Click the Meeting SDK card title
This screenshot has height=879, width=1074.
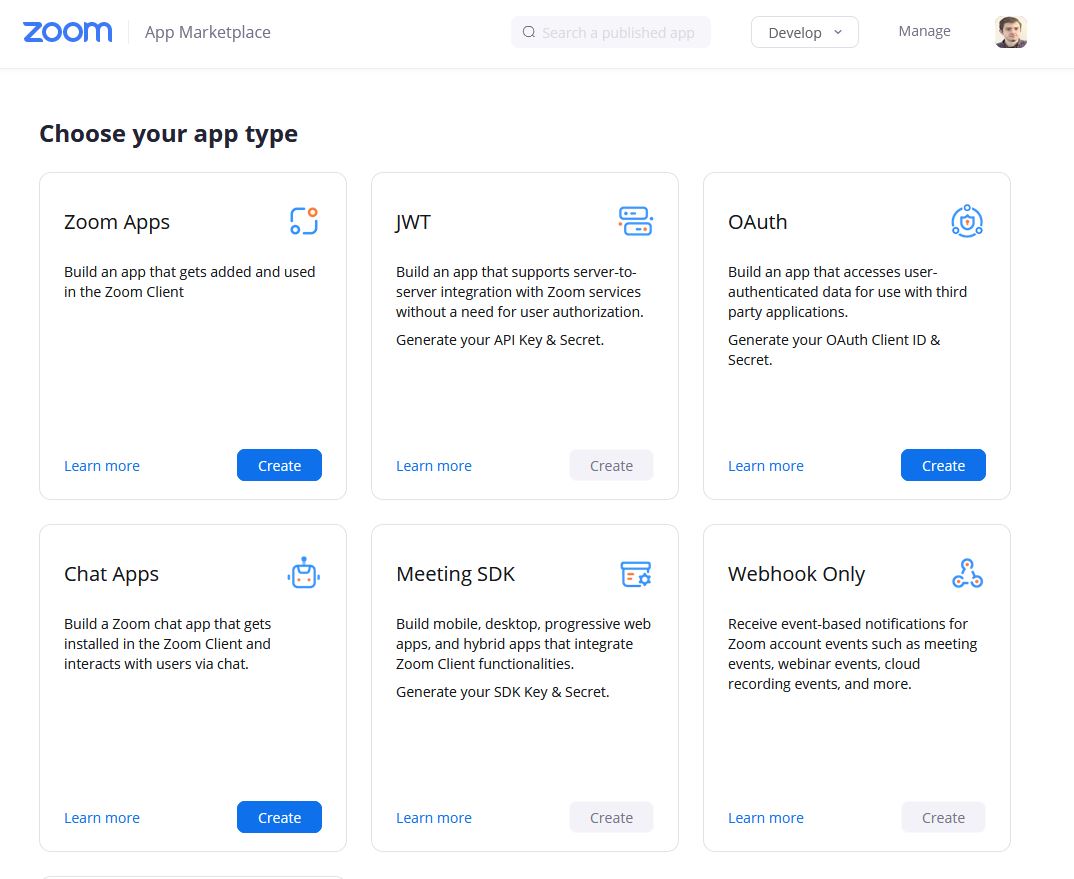click(x=455, y=573)
